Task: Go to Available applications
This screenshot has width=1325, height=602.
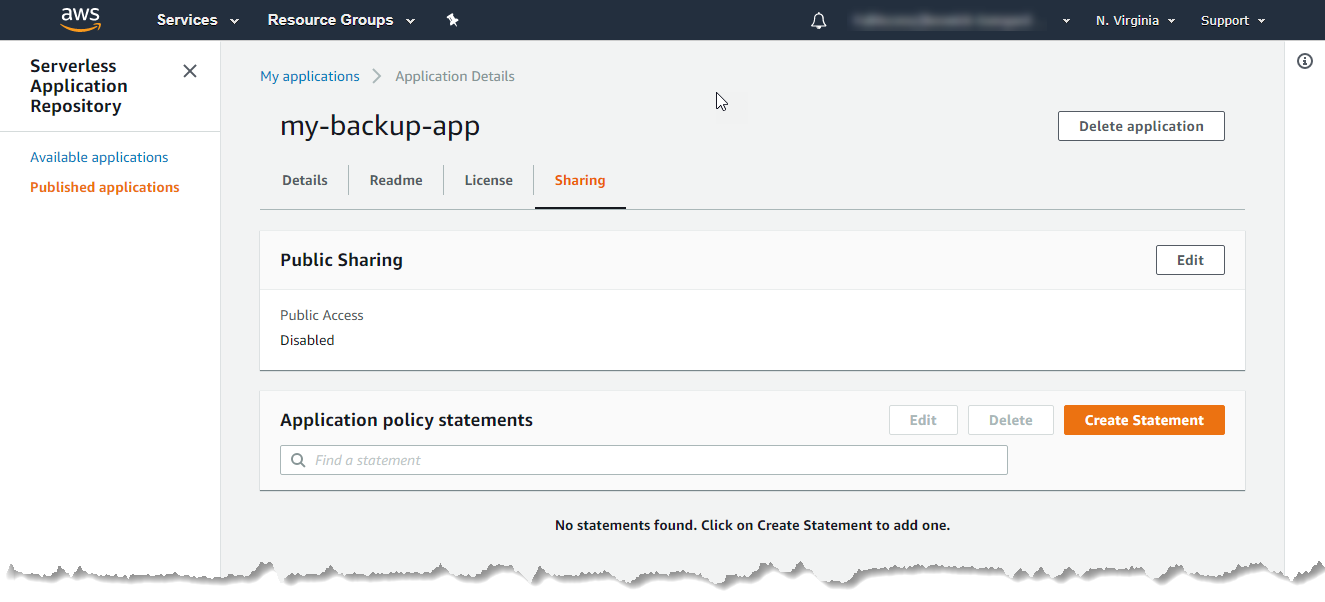Action: pyautogui.click(x=99, y=157)
